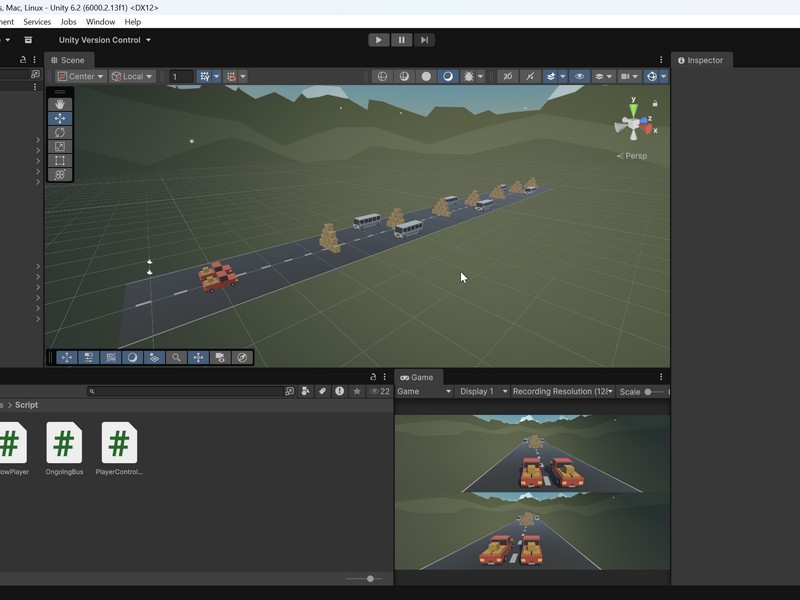Select the Rect transform tool
The image size is (800, 600).
pos(60,161)
